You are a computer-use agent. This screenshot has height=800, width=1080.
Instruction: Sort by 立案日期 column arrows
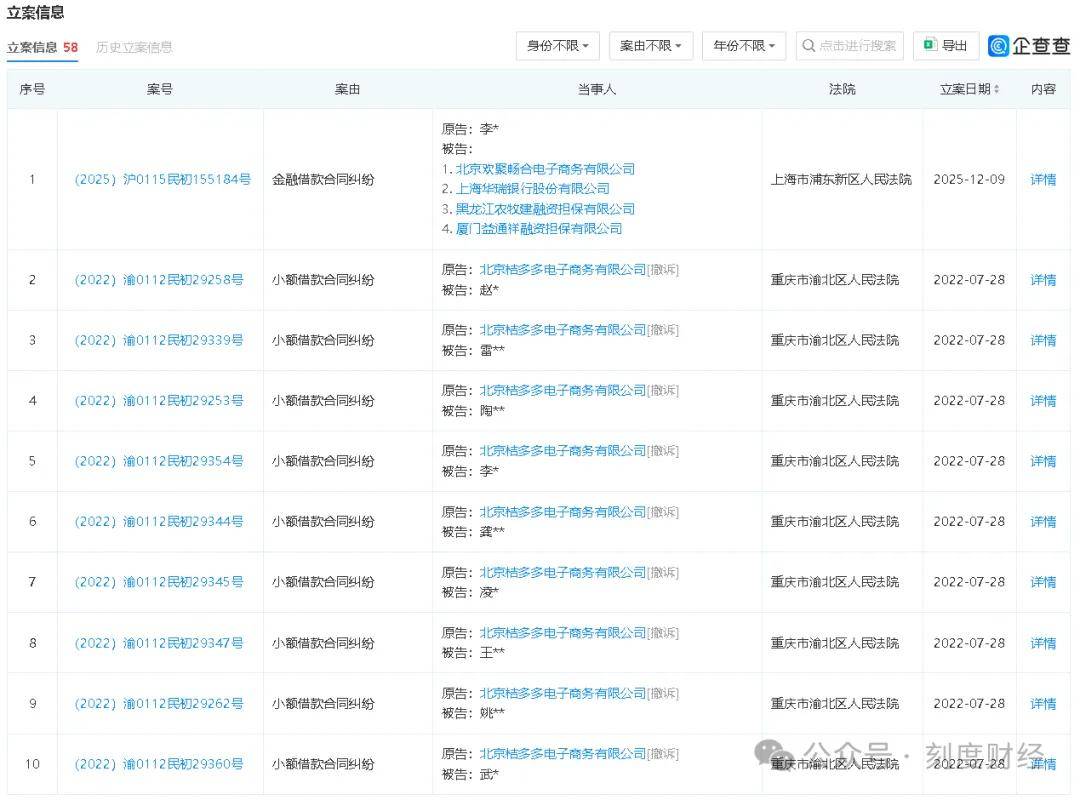click(997, 89)
